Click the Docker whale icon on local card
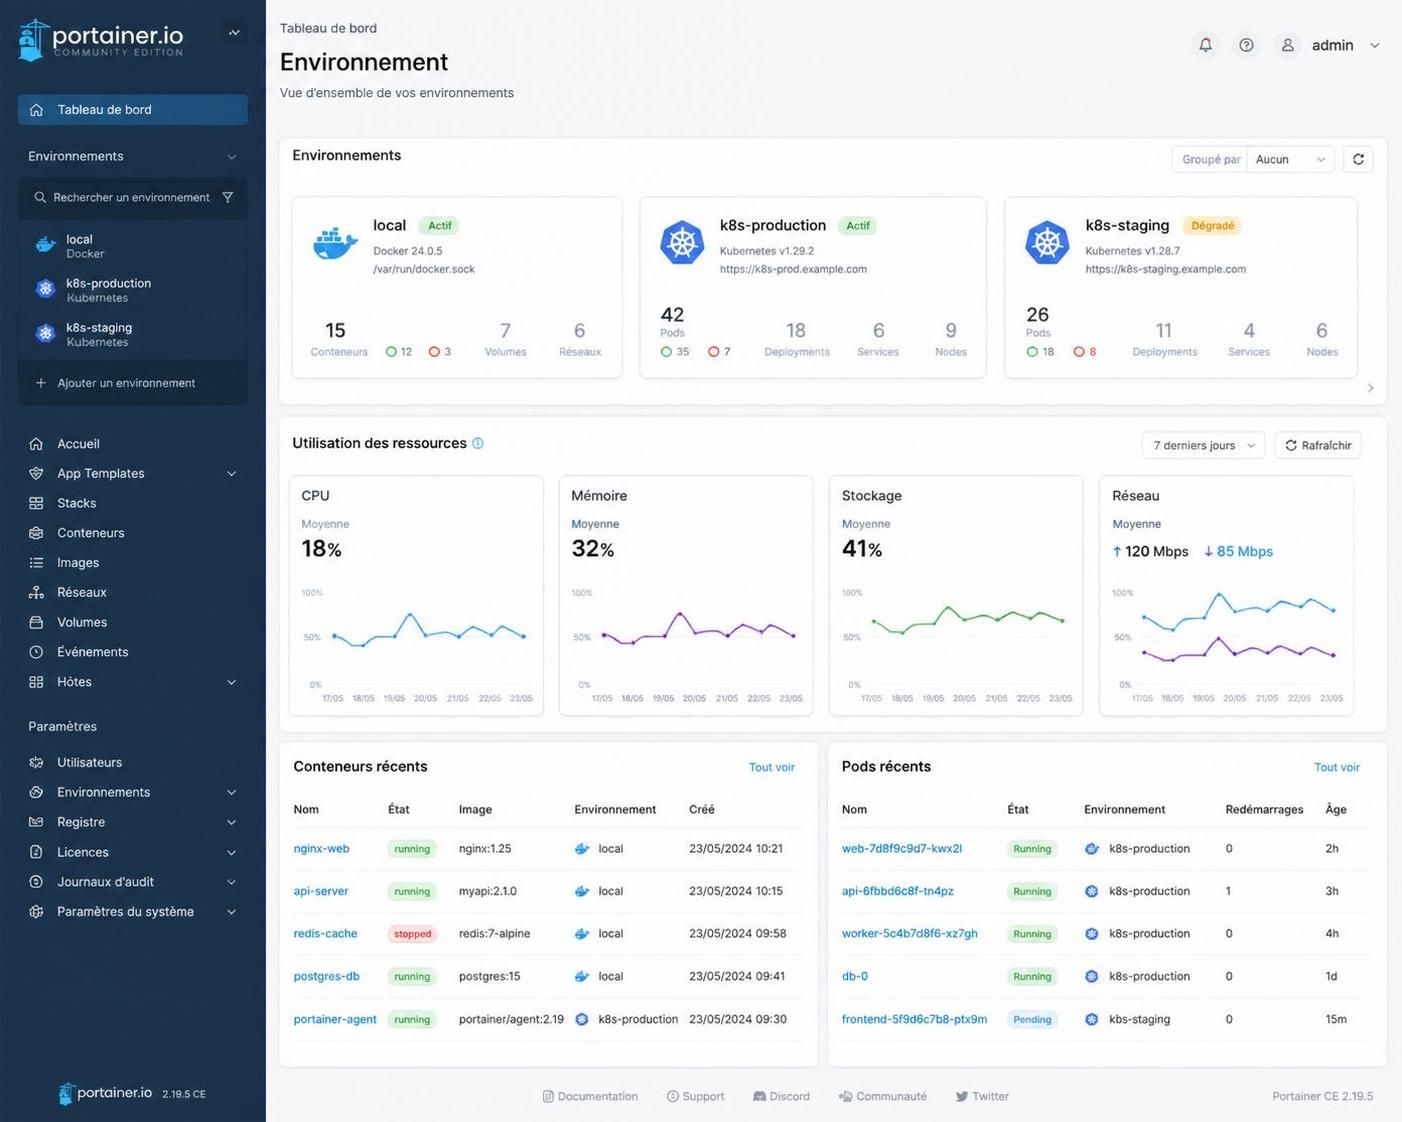This screenshot has width=1402, height=1122. pyautogui.click(x=335, y=242)
